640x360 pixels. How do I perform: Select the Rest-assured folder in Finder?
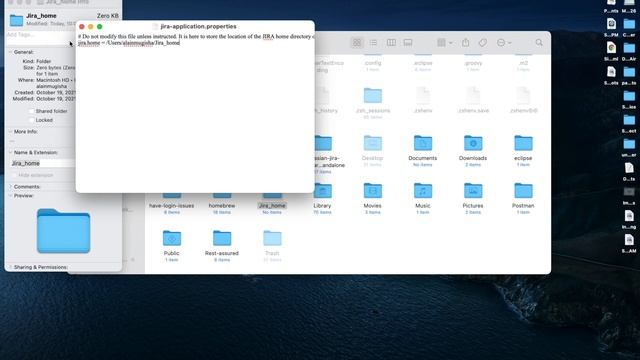(222, 238)
